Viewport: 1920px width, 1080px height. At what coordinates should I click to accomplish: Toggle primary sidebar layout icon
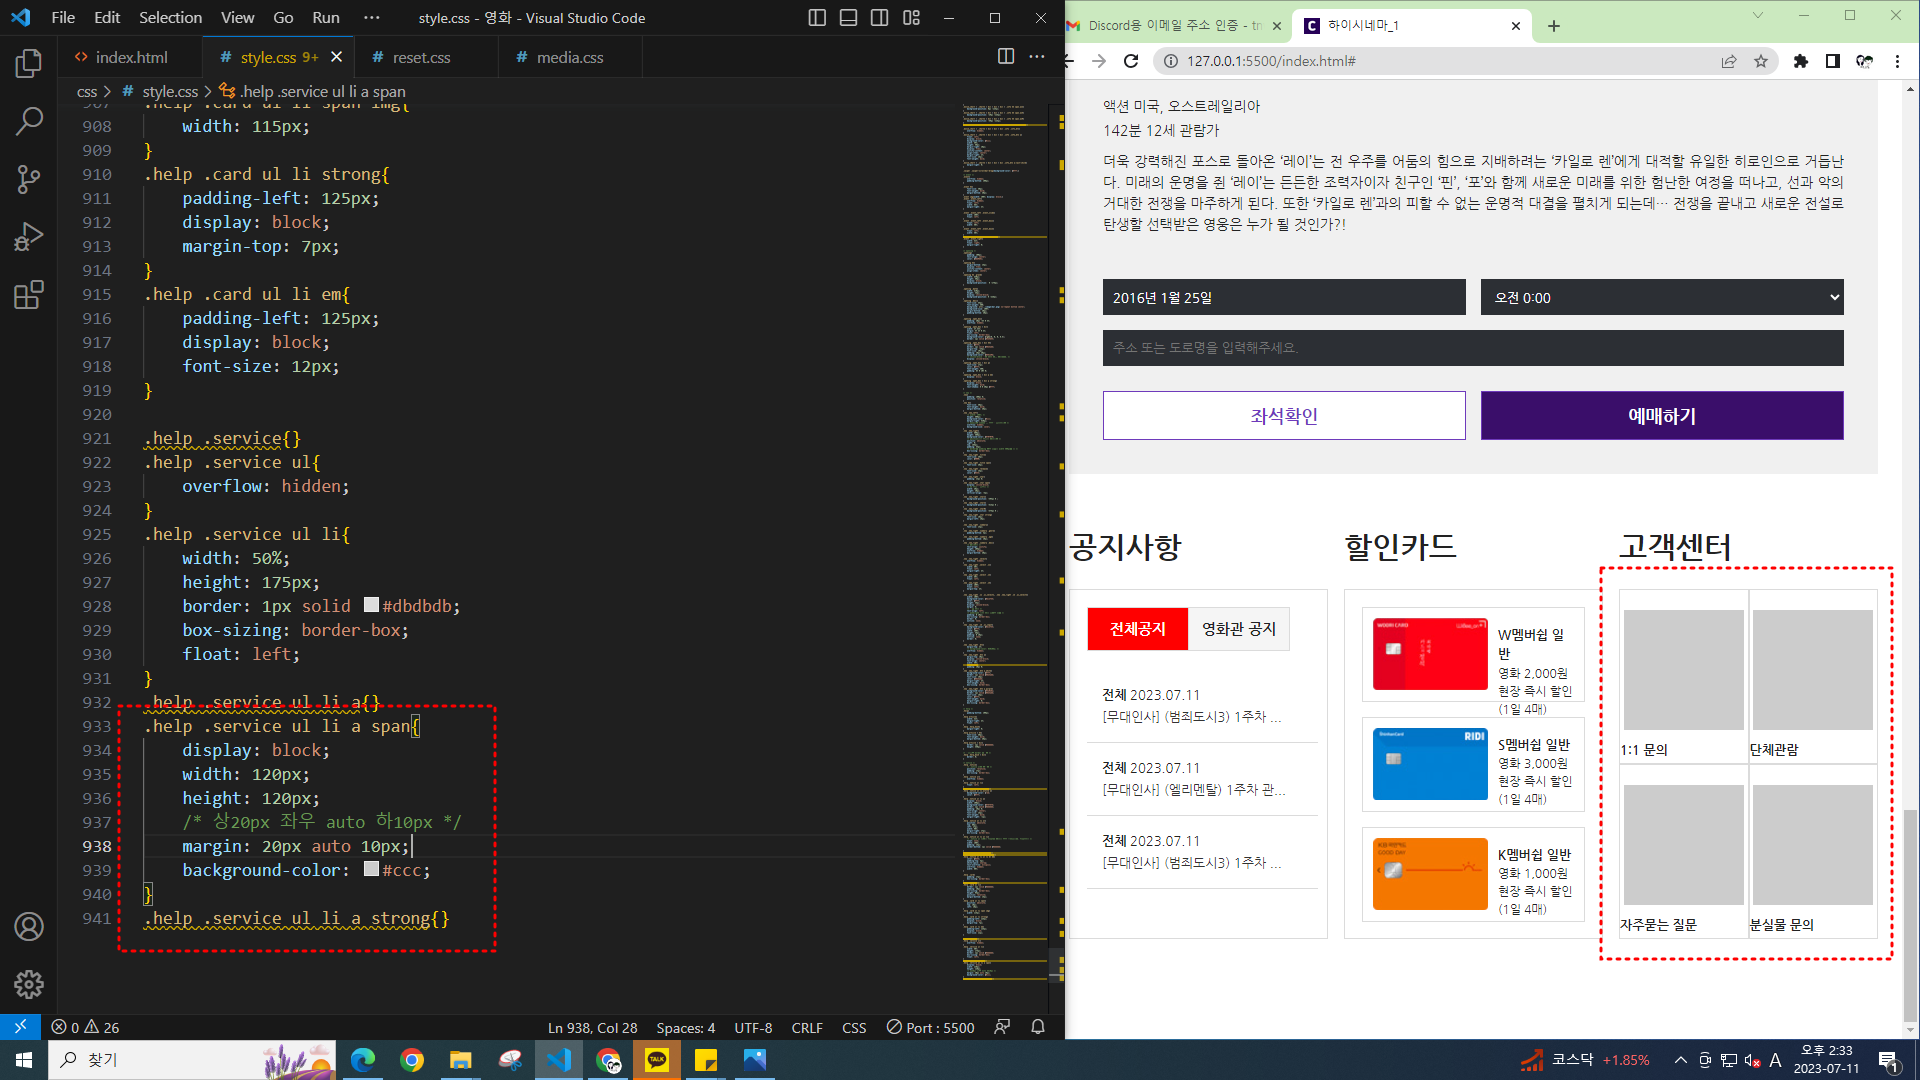click(817, 18)
